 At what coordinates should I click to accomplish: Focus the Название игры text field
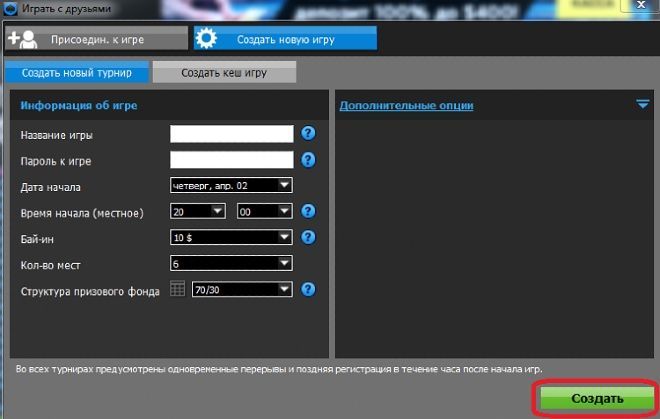pyautogui.click(x=231, y=134)
